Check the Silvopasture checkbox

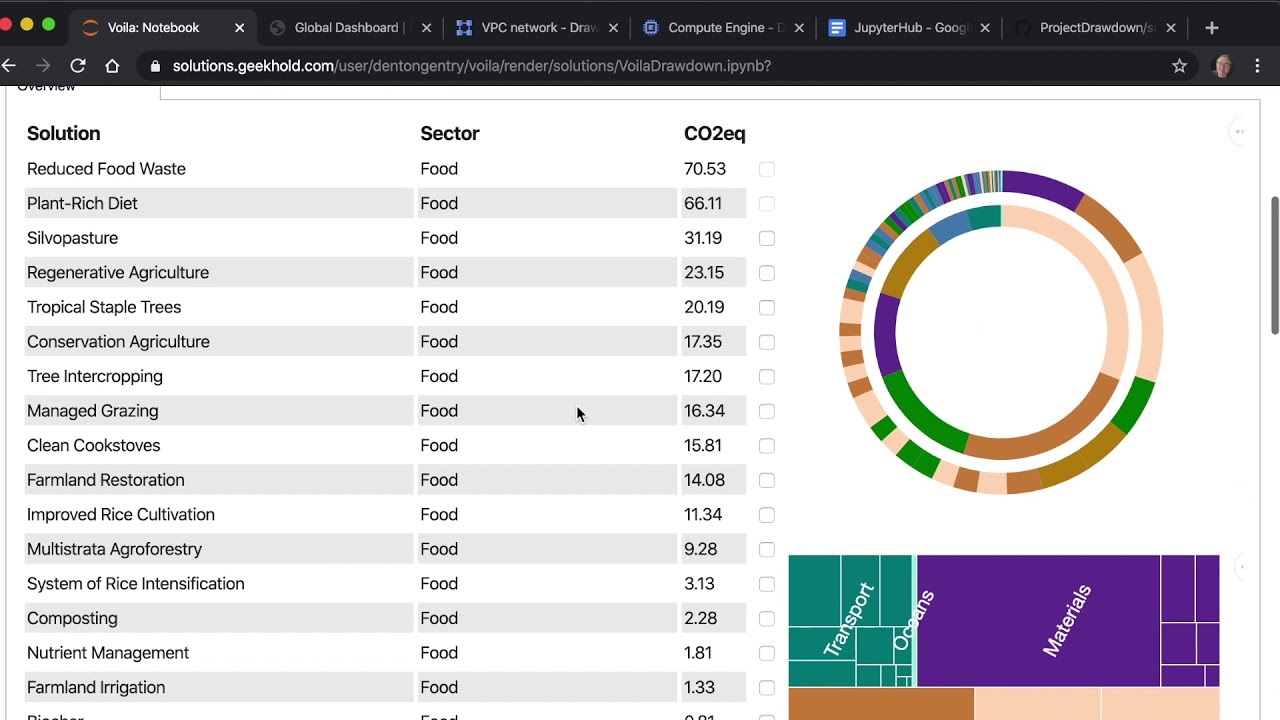(767, 238)
